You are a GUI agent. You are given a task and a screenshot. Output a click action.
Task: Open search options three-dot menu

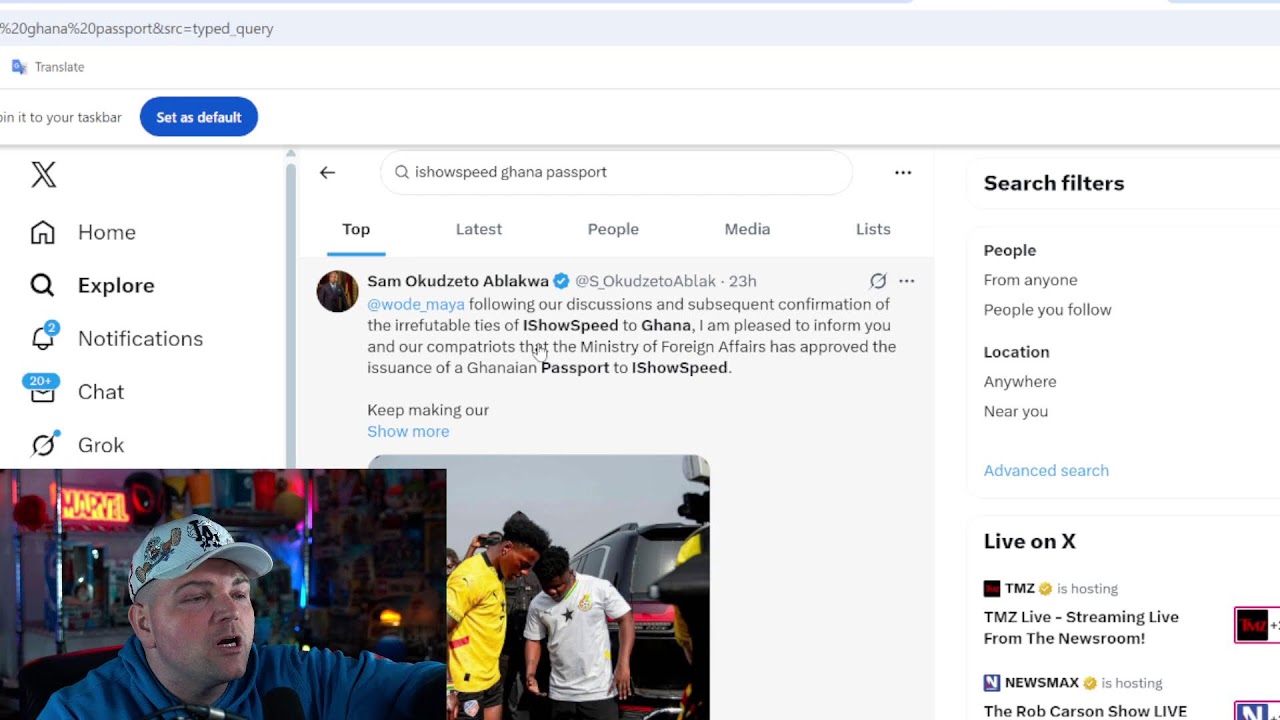click(x=903, y=172)
